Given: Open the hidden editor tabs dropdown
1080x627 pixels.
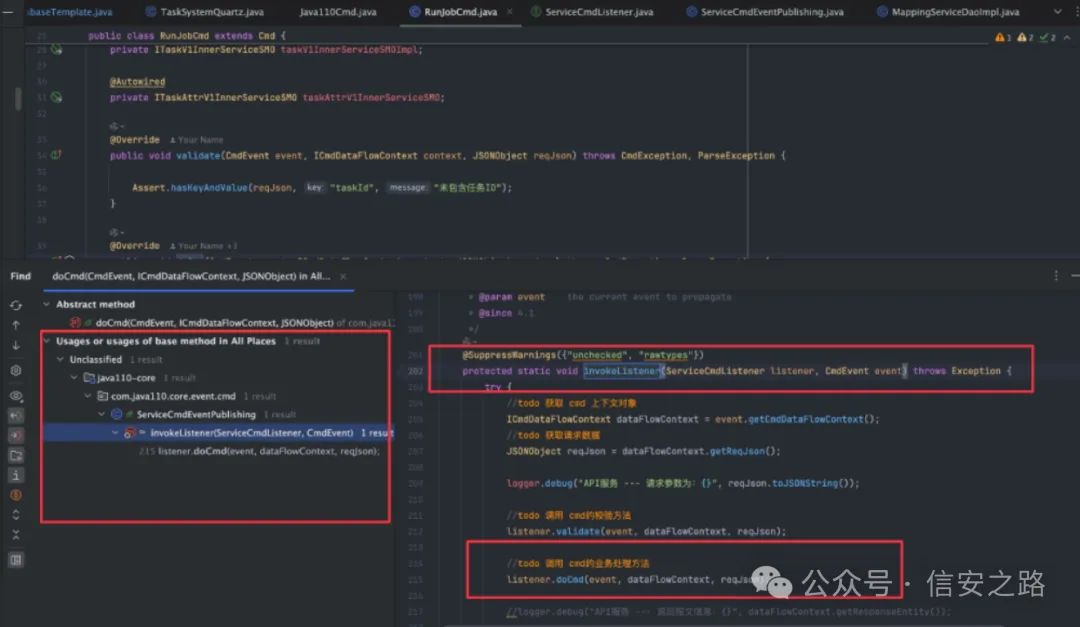Looking at the screenshot, I should coord(1058,12).
